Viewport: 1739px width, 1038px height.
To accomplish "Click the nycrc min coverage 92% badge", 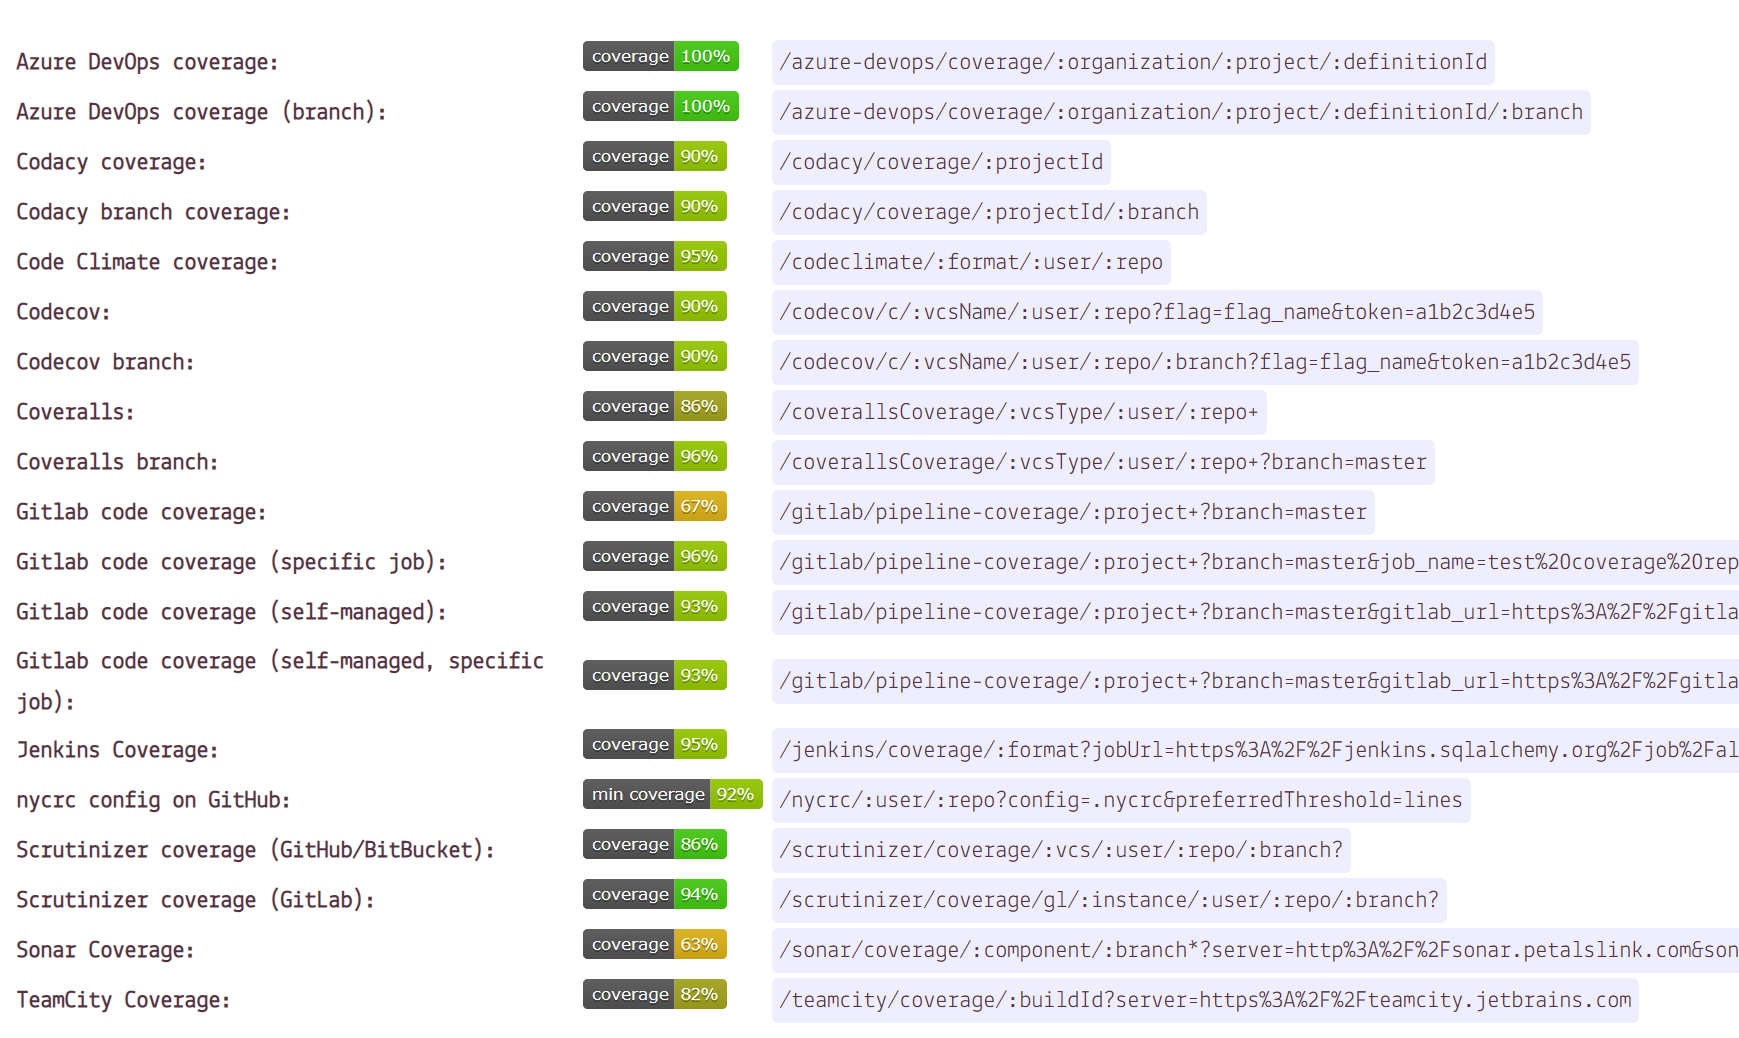I will coord(673,794).
